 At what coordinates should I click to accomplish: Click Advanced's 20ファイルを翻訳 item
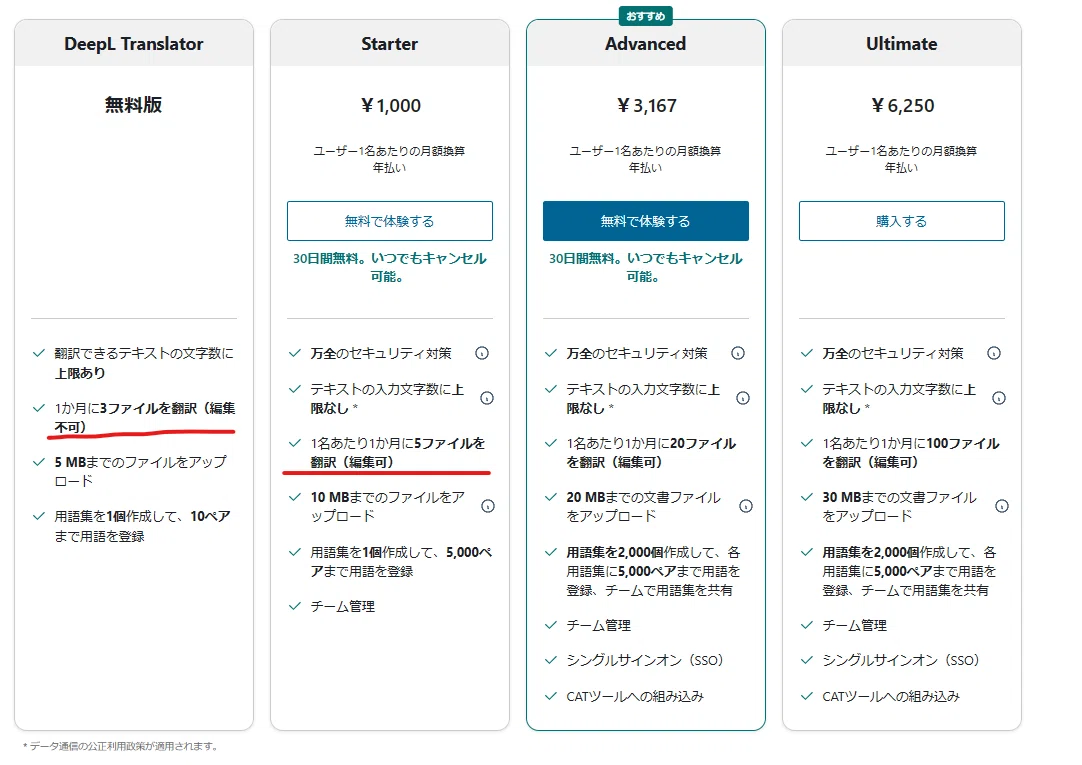click(x=651, y=453)
